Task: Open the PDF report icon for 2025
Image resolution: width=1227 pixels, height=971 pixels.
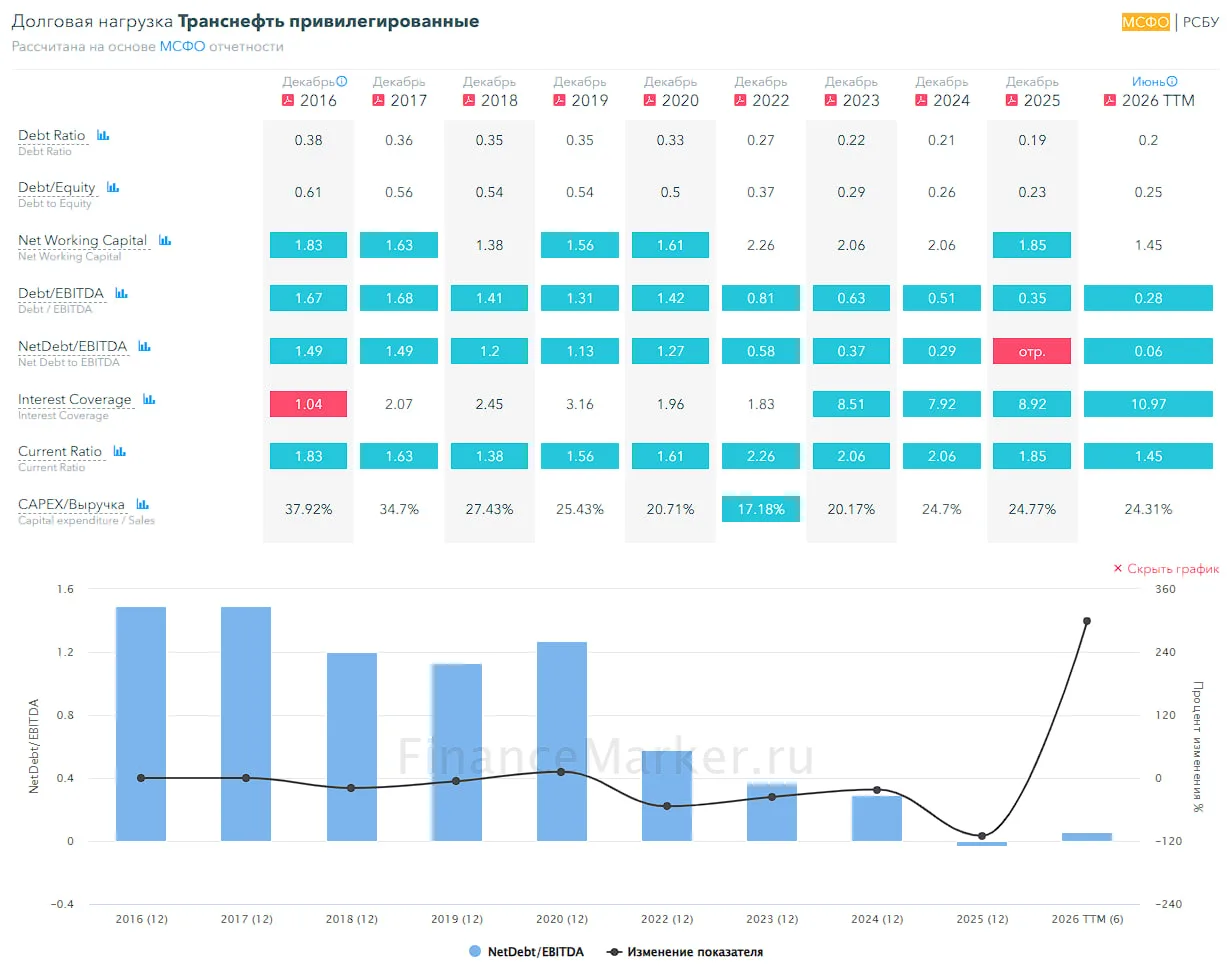Action: click(x=1012, y=100)
